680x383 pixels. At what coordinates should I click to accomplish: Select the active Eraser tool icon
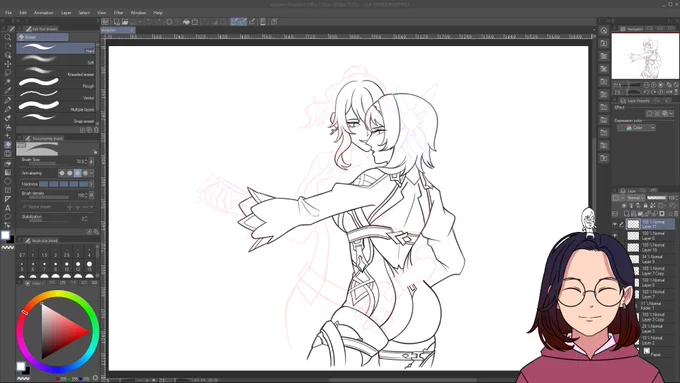(7, 144)
